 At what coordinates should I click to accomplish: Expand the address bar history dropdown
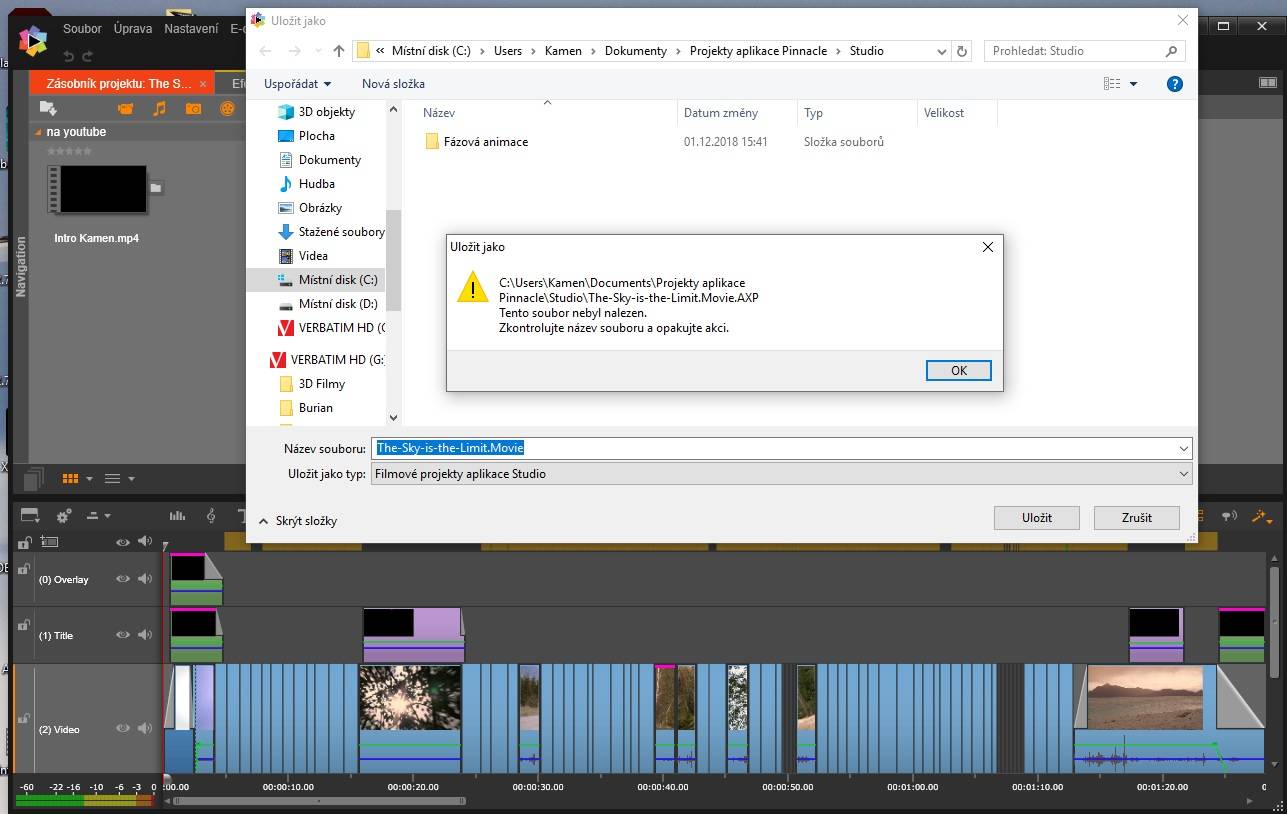tap(942, 51)
